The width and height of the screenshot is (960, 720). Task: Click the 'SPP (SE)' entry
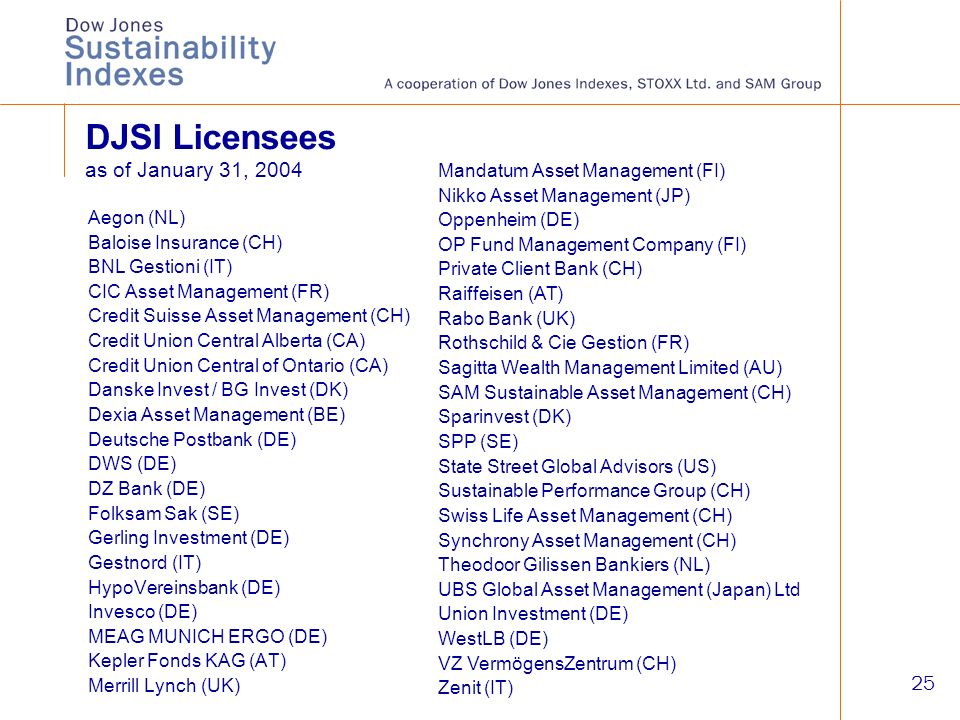[478, 441]
